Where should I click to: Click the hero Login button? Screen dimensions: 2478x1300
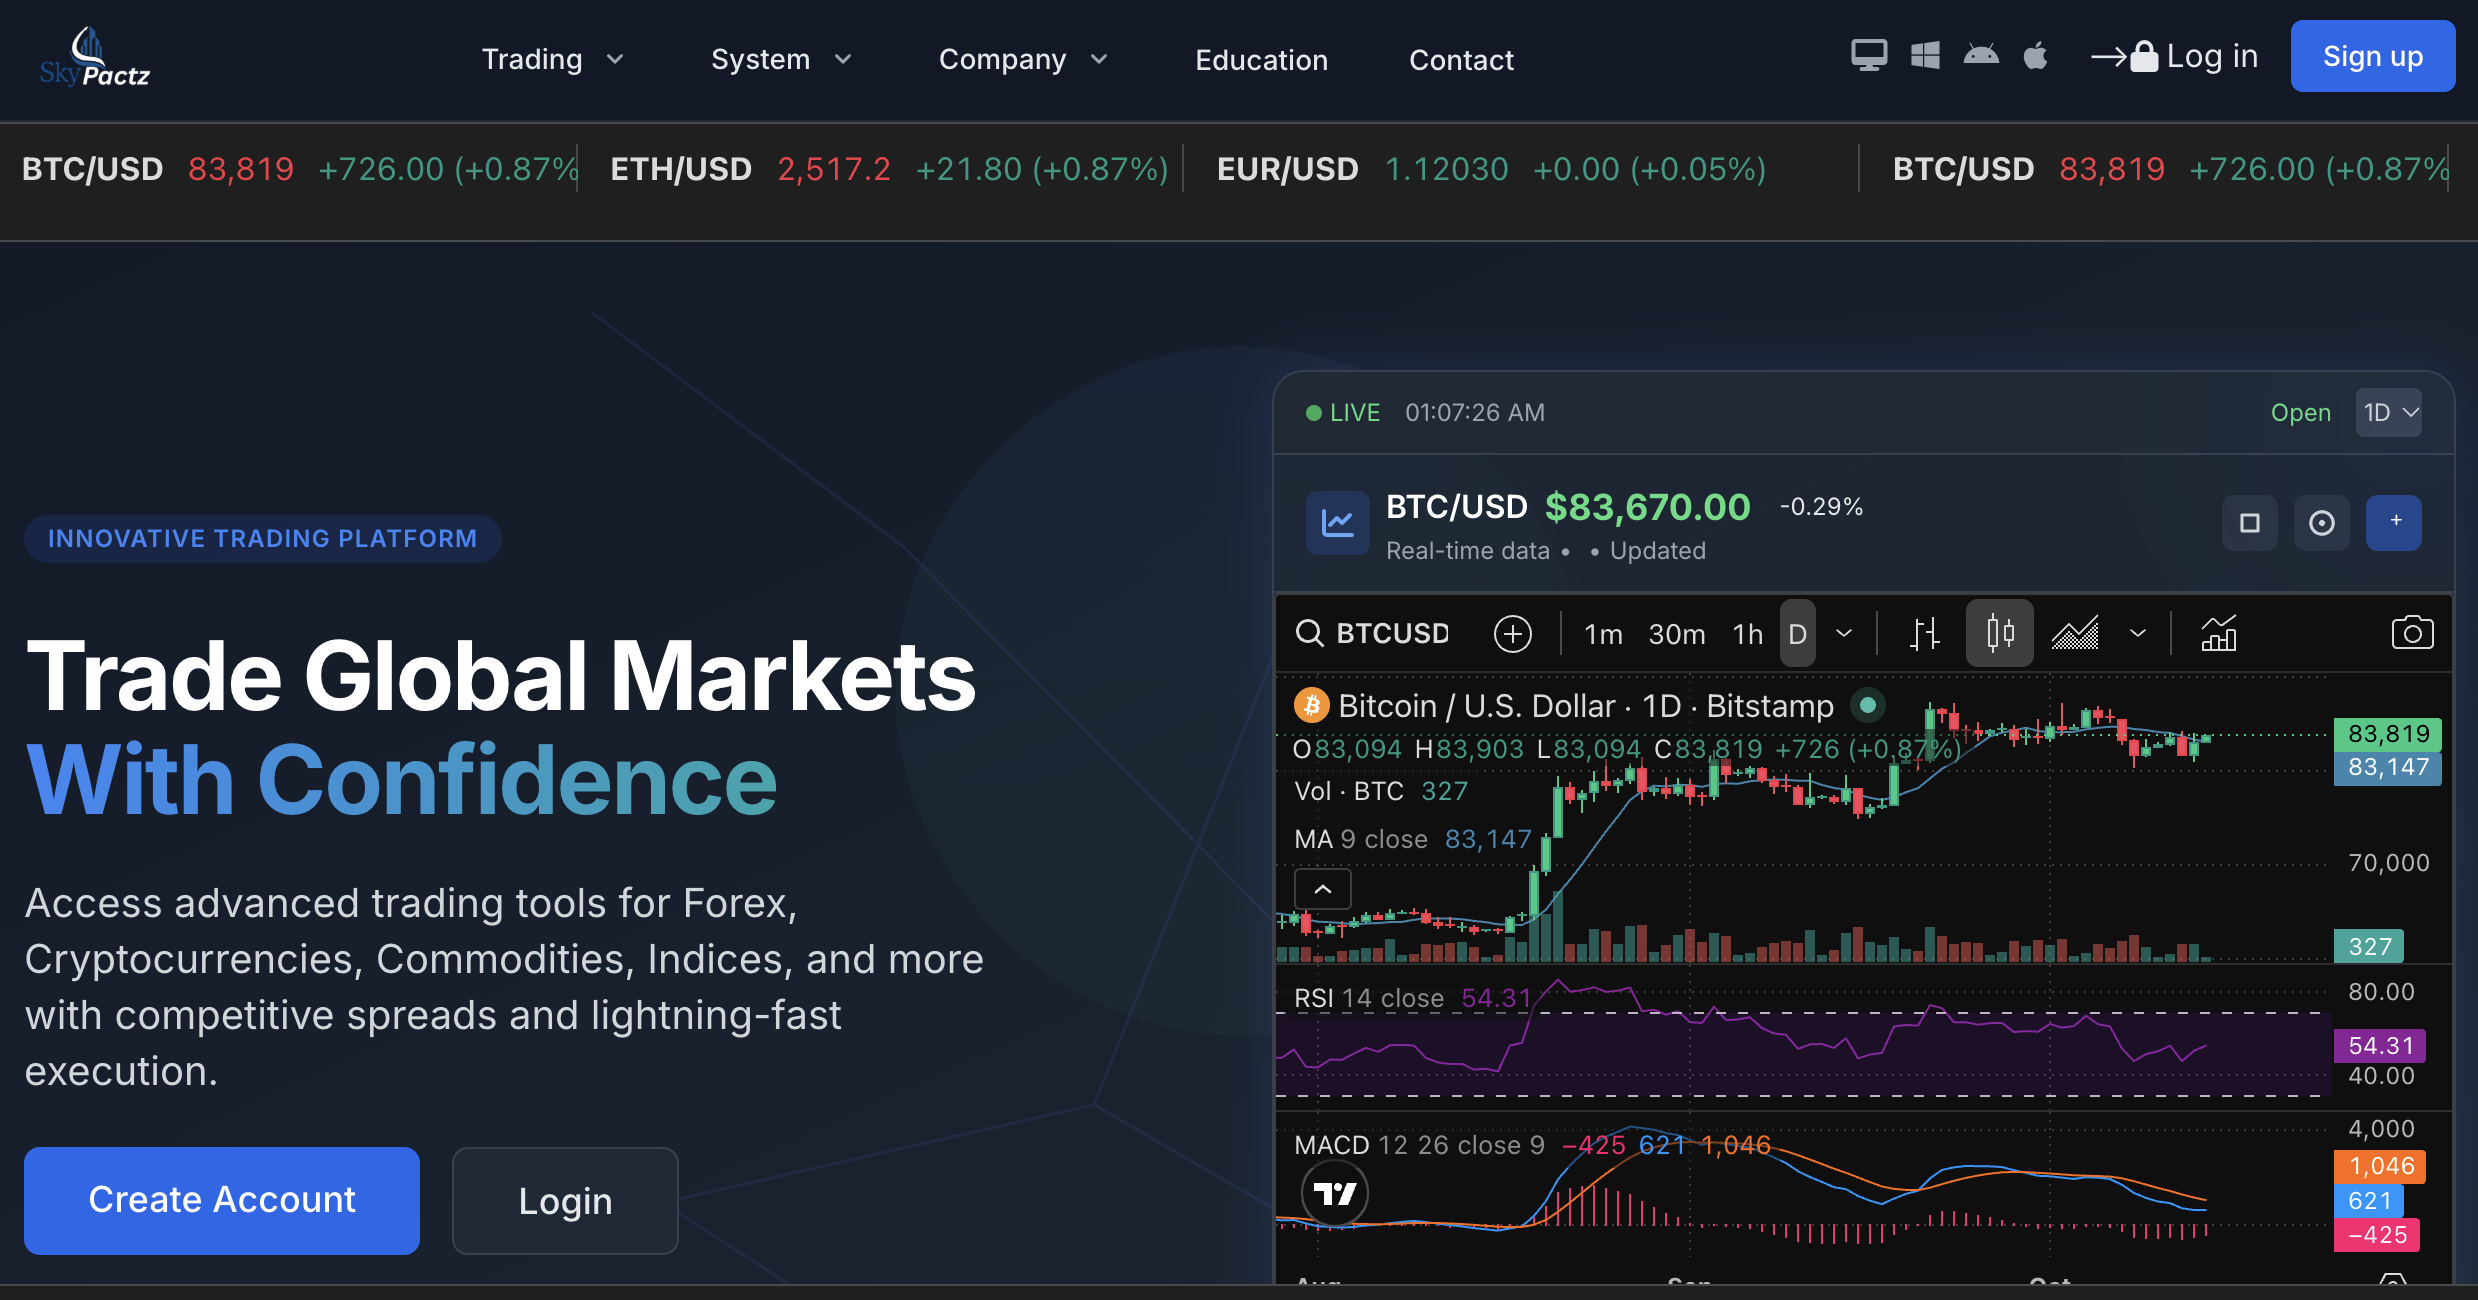click(x=565, y=1200)
